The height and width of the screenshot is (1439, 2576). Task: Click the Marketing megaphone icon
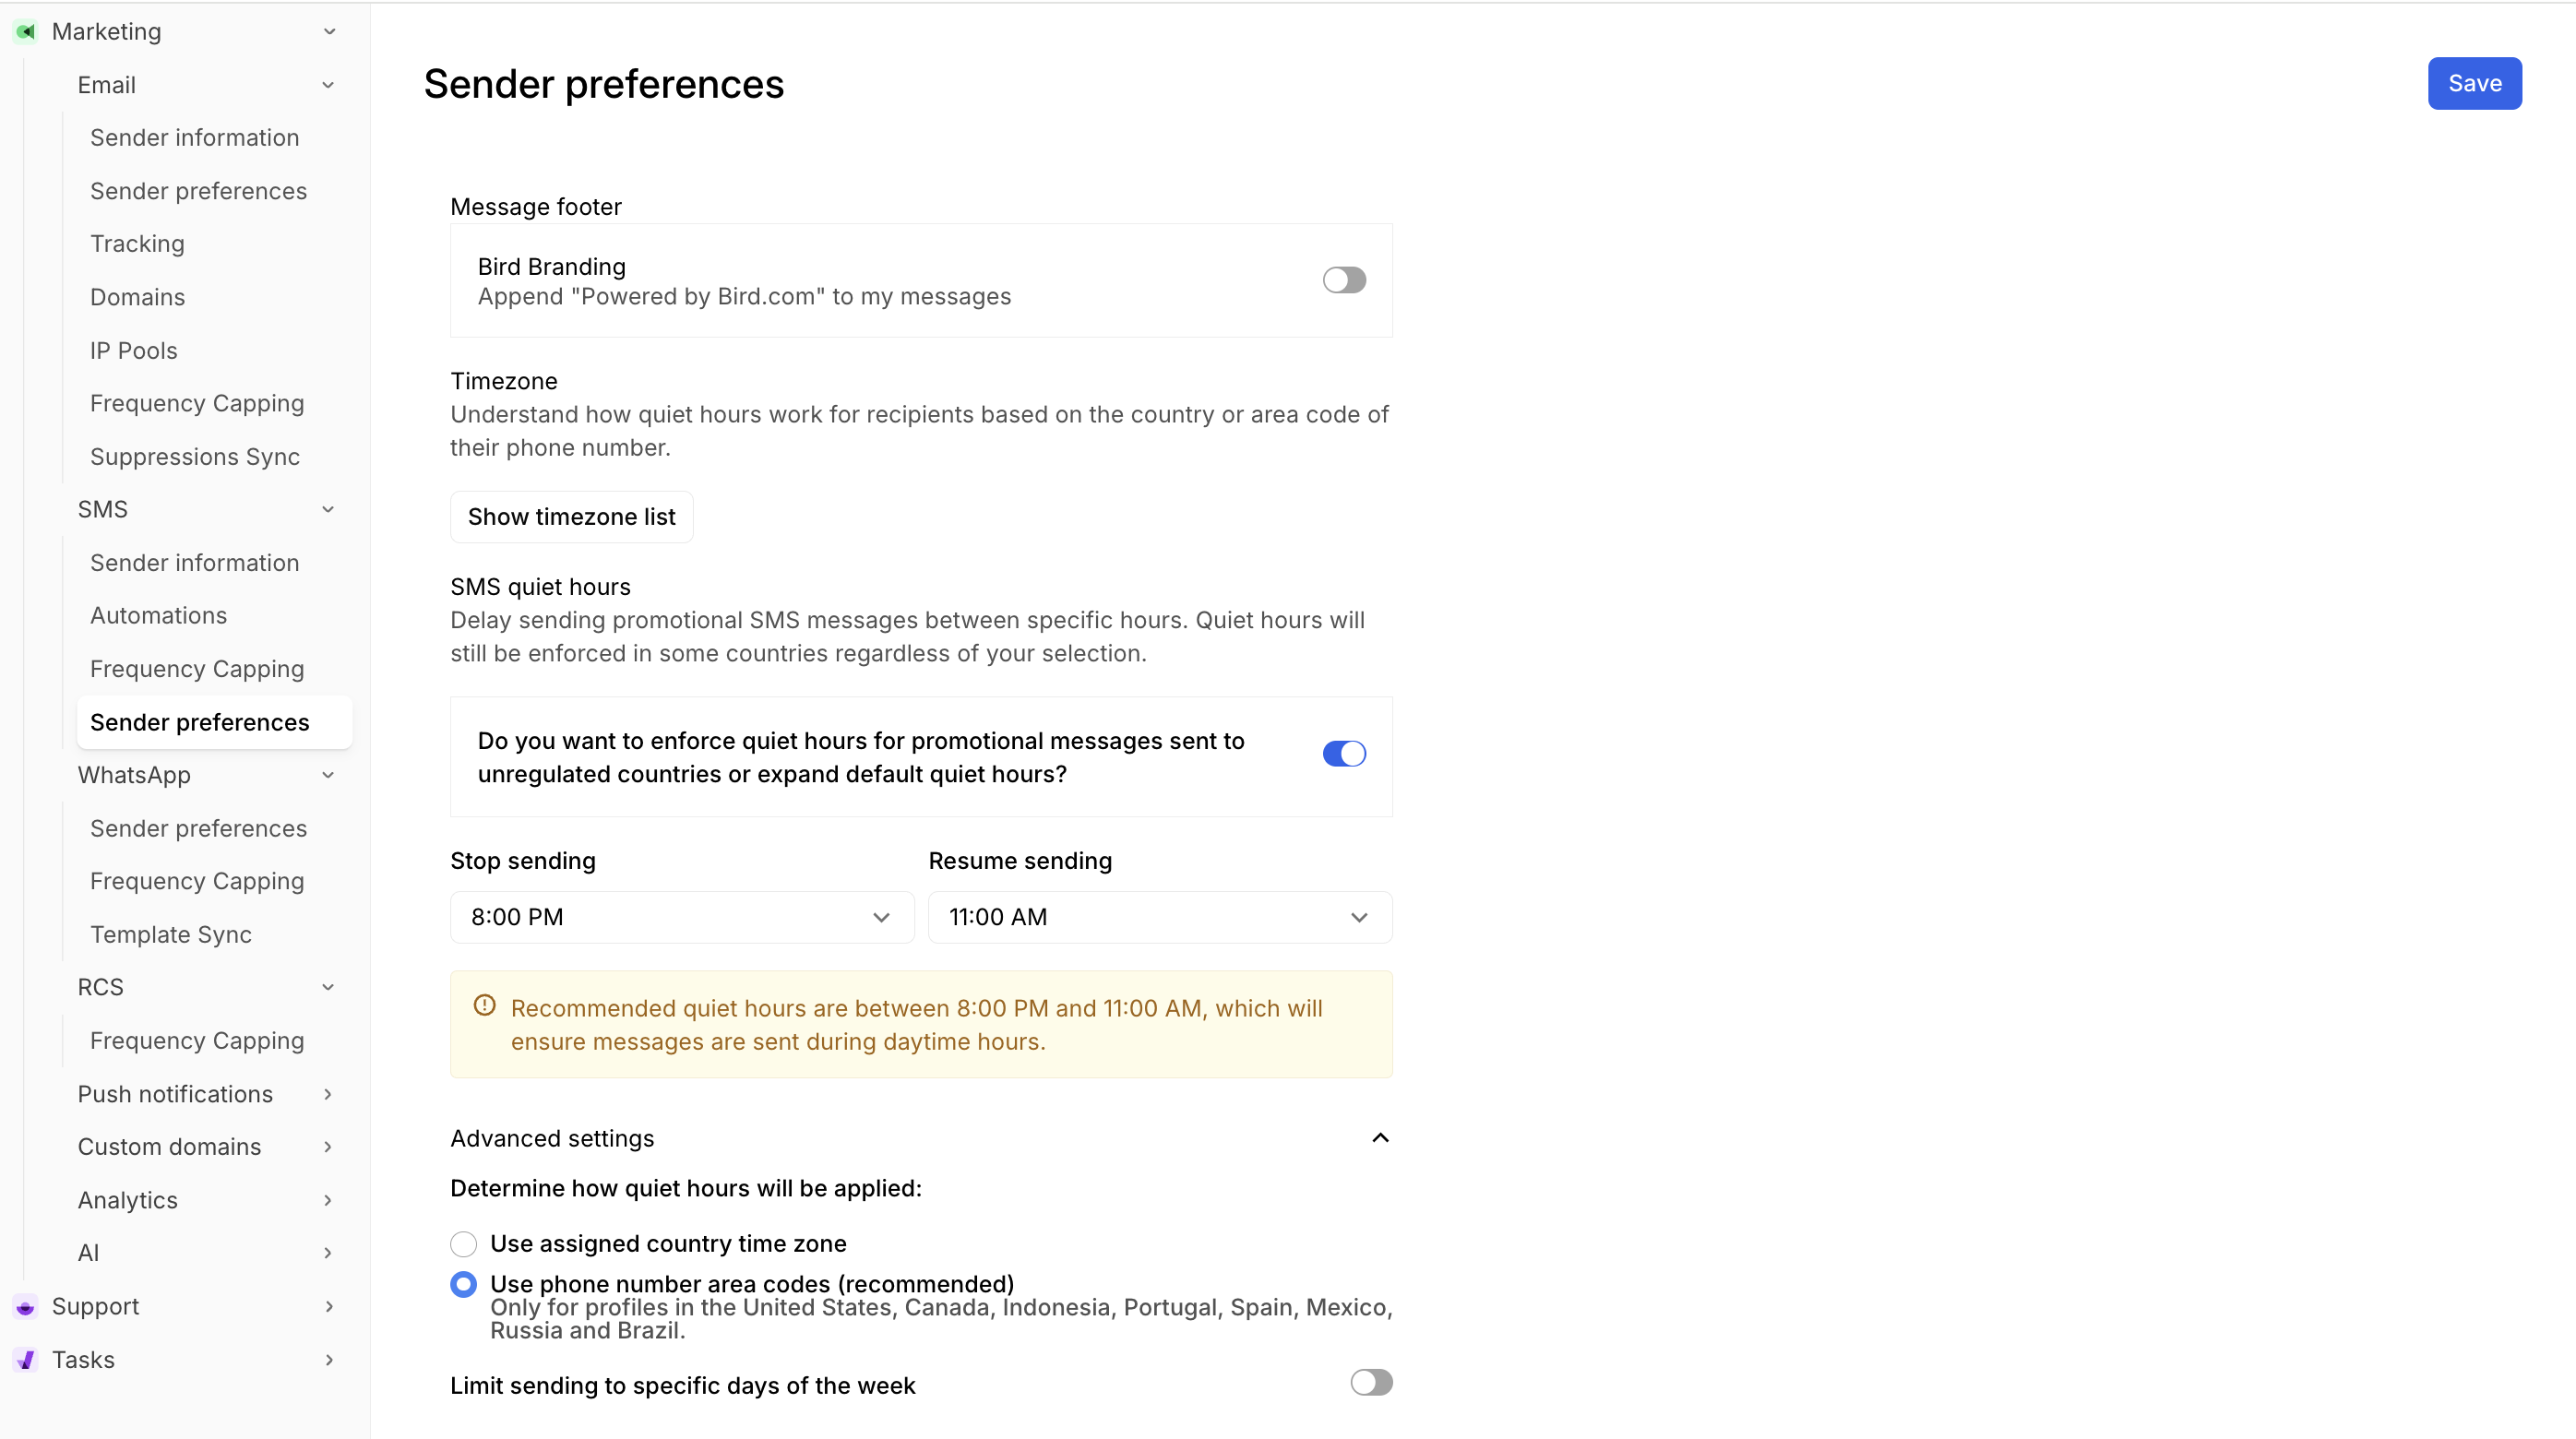pos(26,32)
